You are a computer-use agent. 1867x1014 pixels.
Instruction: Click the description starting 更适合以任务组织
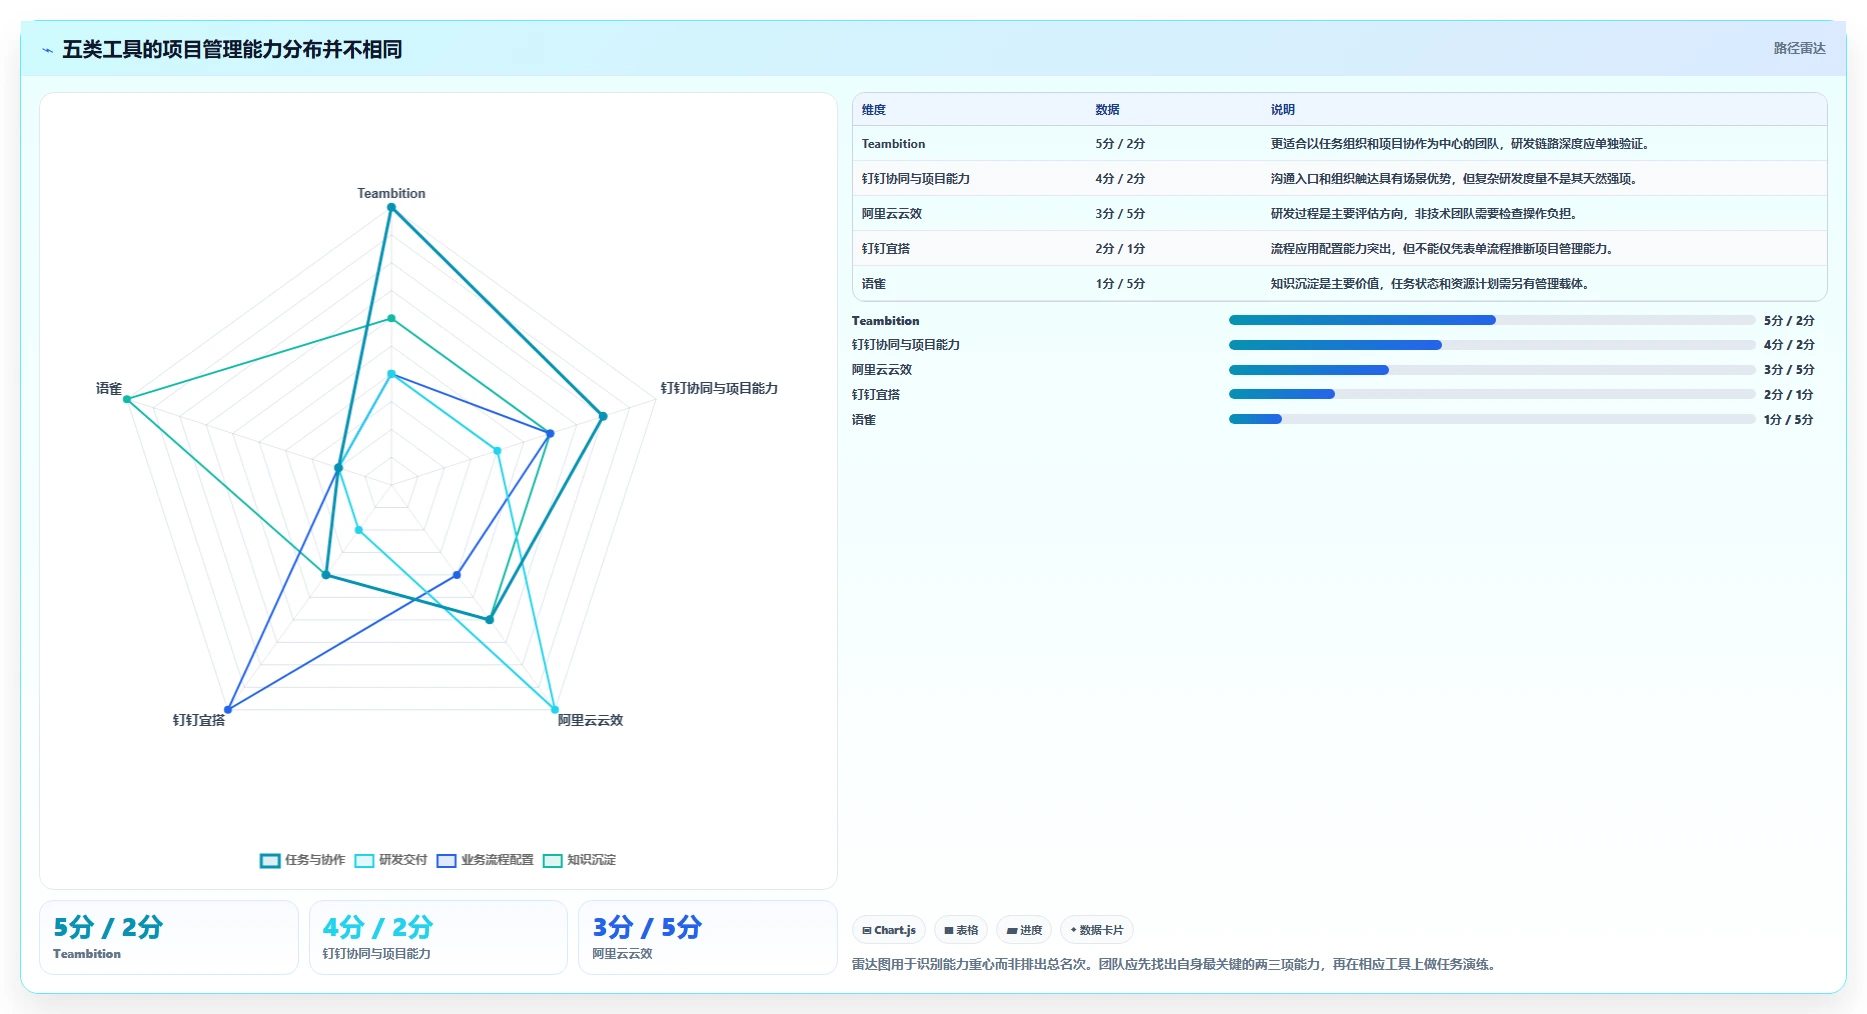[x=1460, y=144]
